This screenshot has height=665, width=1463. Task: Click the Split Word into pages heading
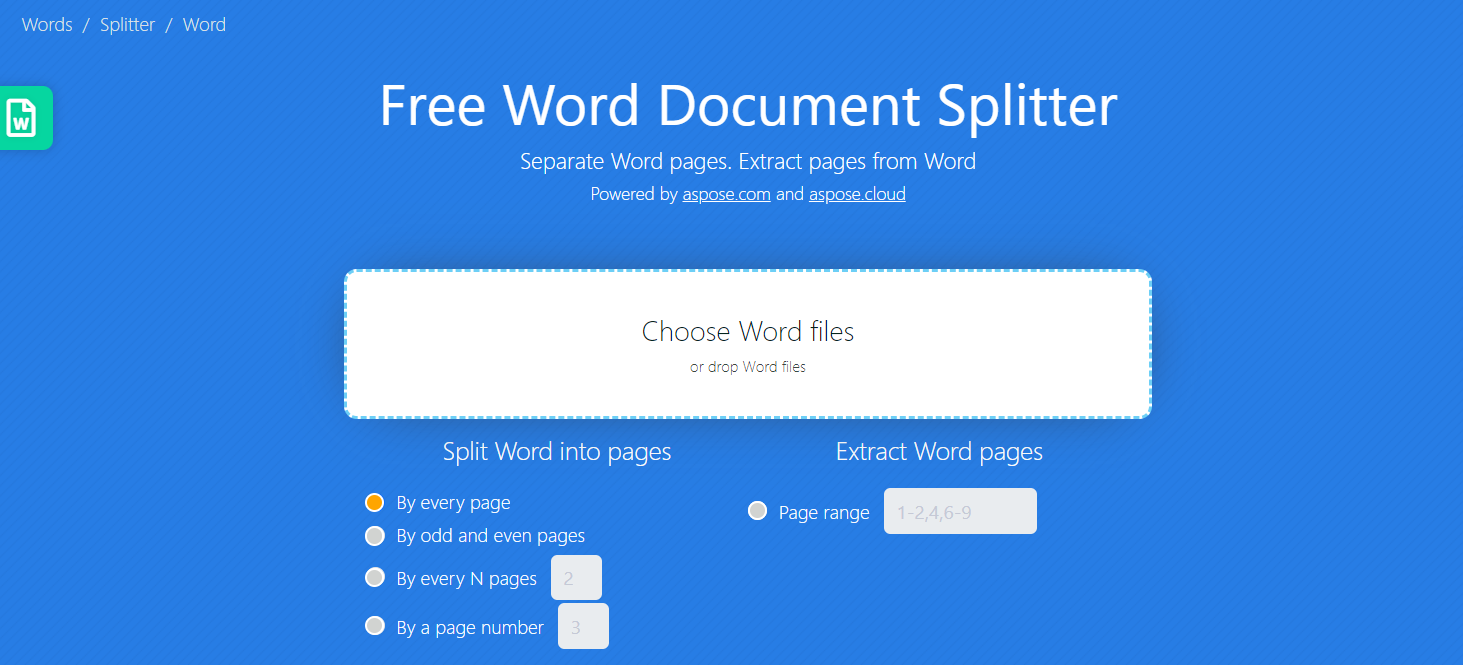point(557,451)
